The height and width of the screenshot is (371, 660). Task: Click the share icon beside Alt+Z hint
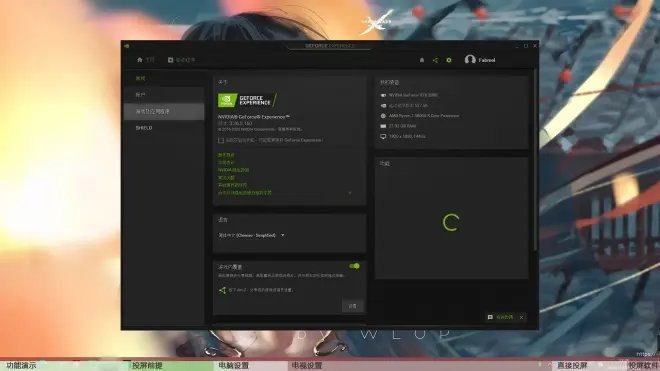[x=222, y=290]
